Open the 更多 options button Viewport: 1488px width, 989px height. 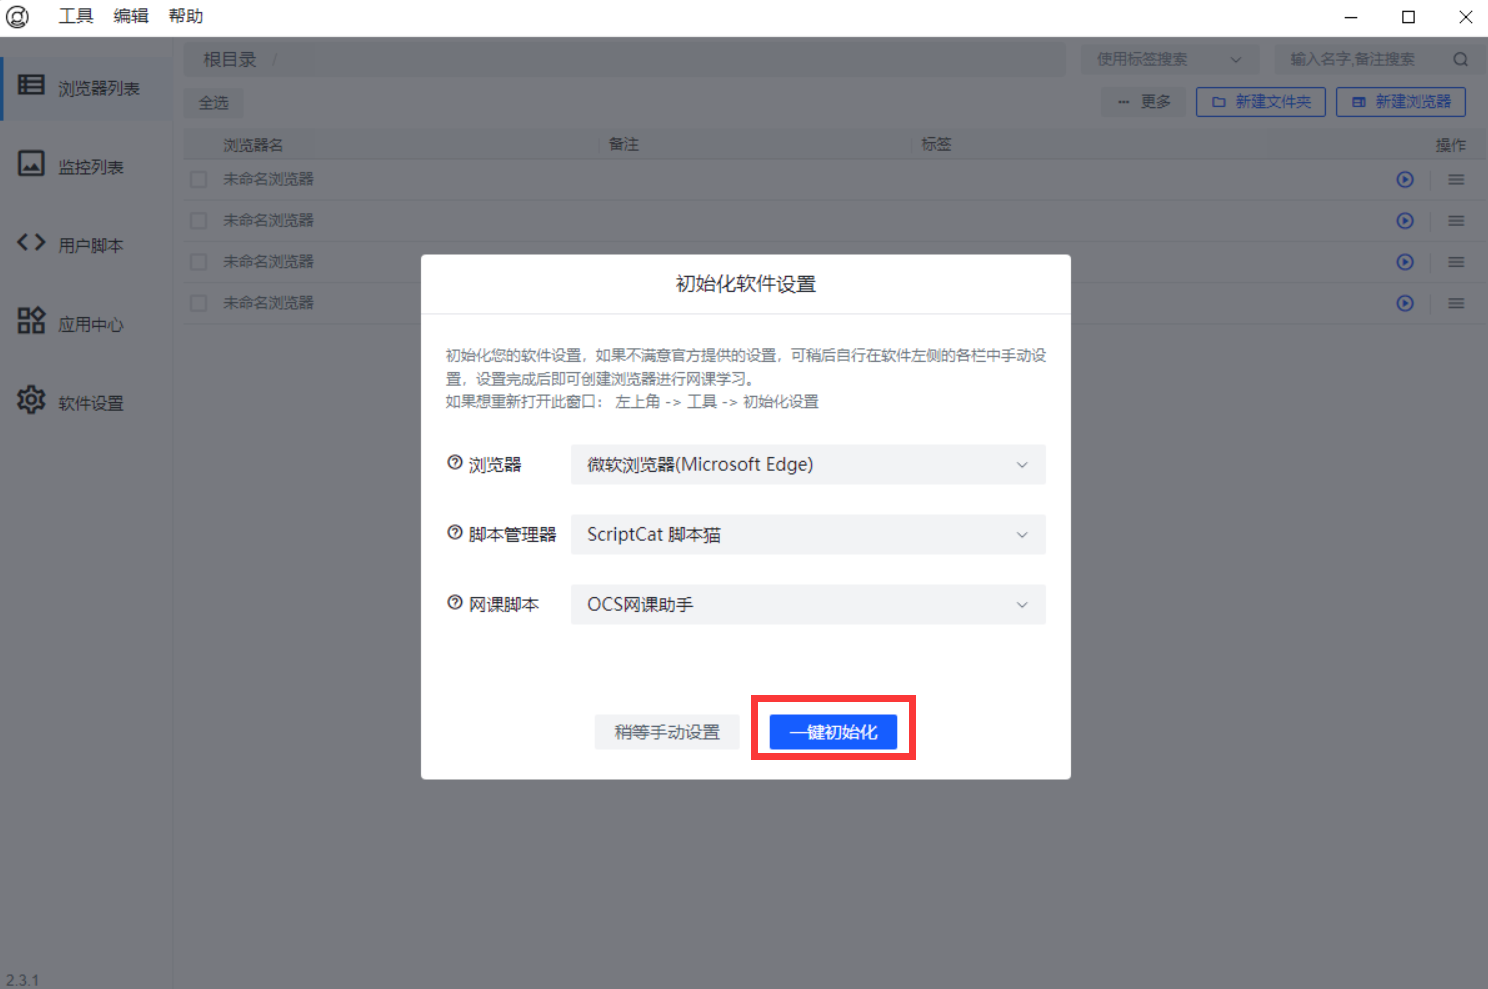(x=1144, y=102)
